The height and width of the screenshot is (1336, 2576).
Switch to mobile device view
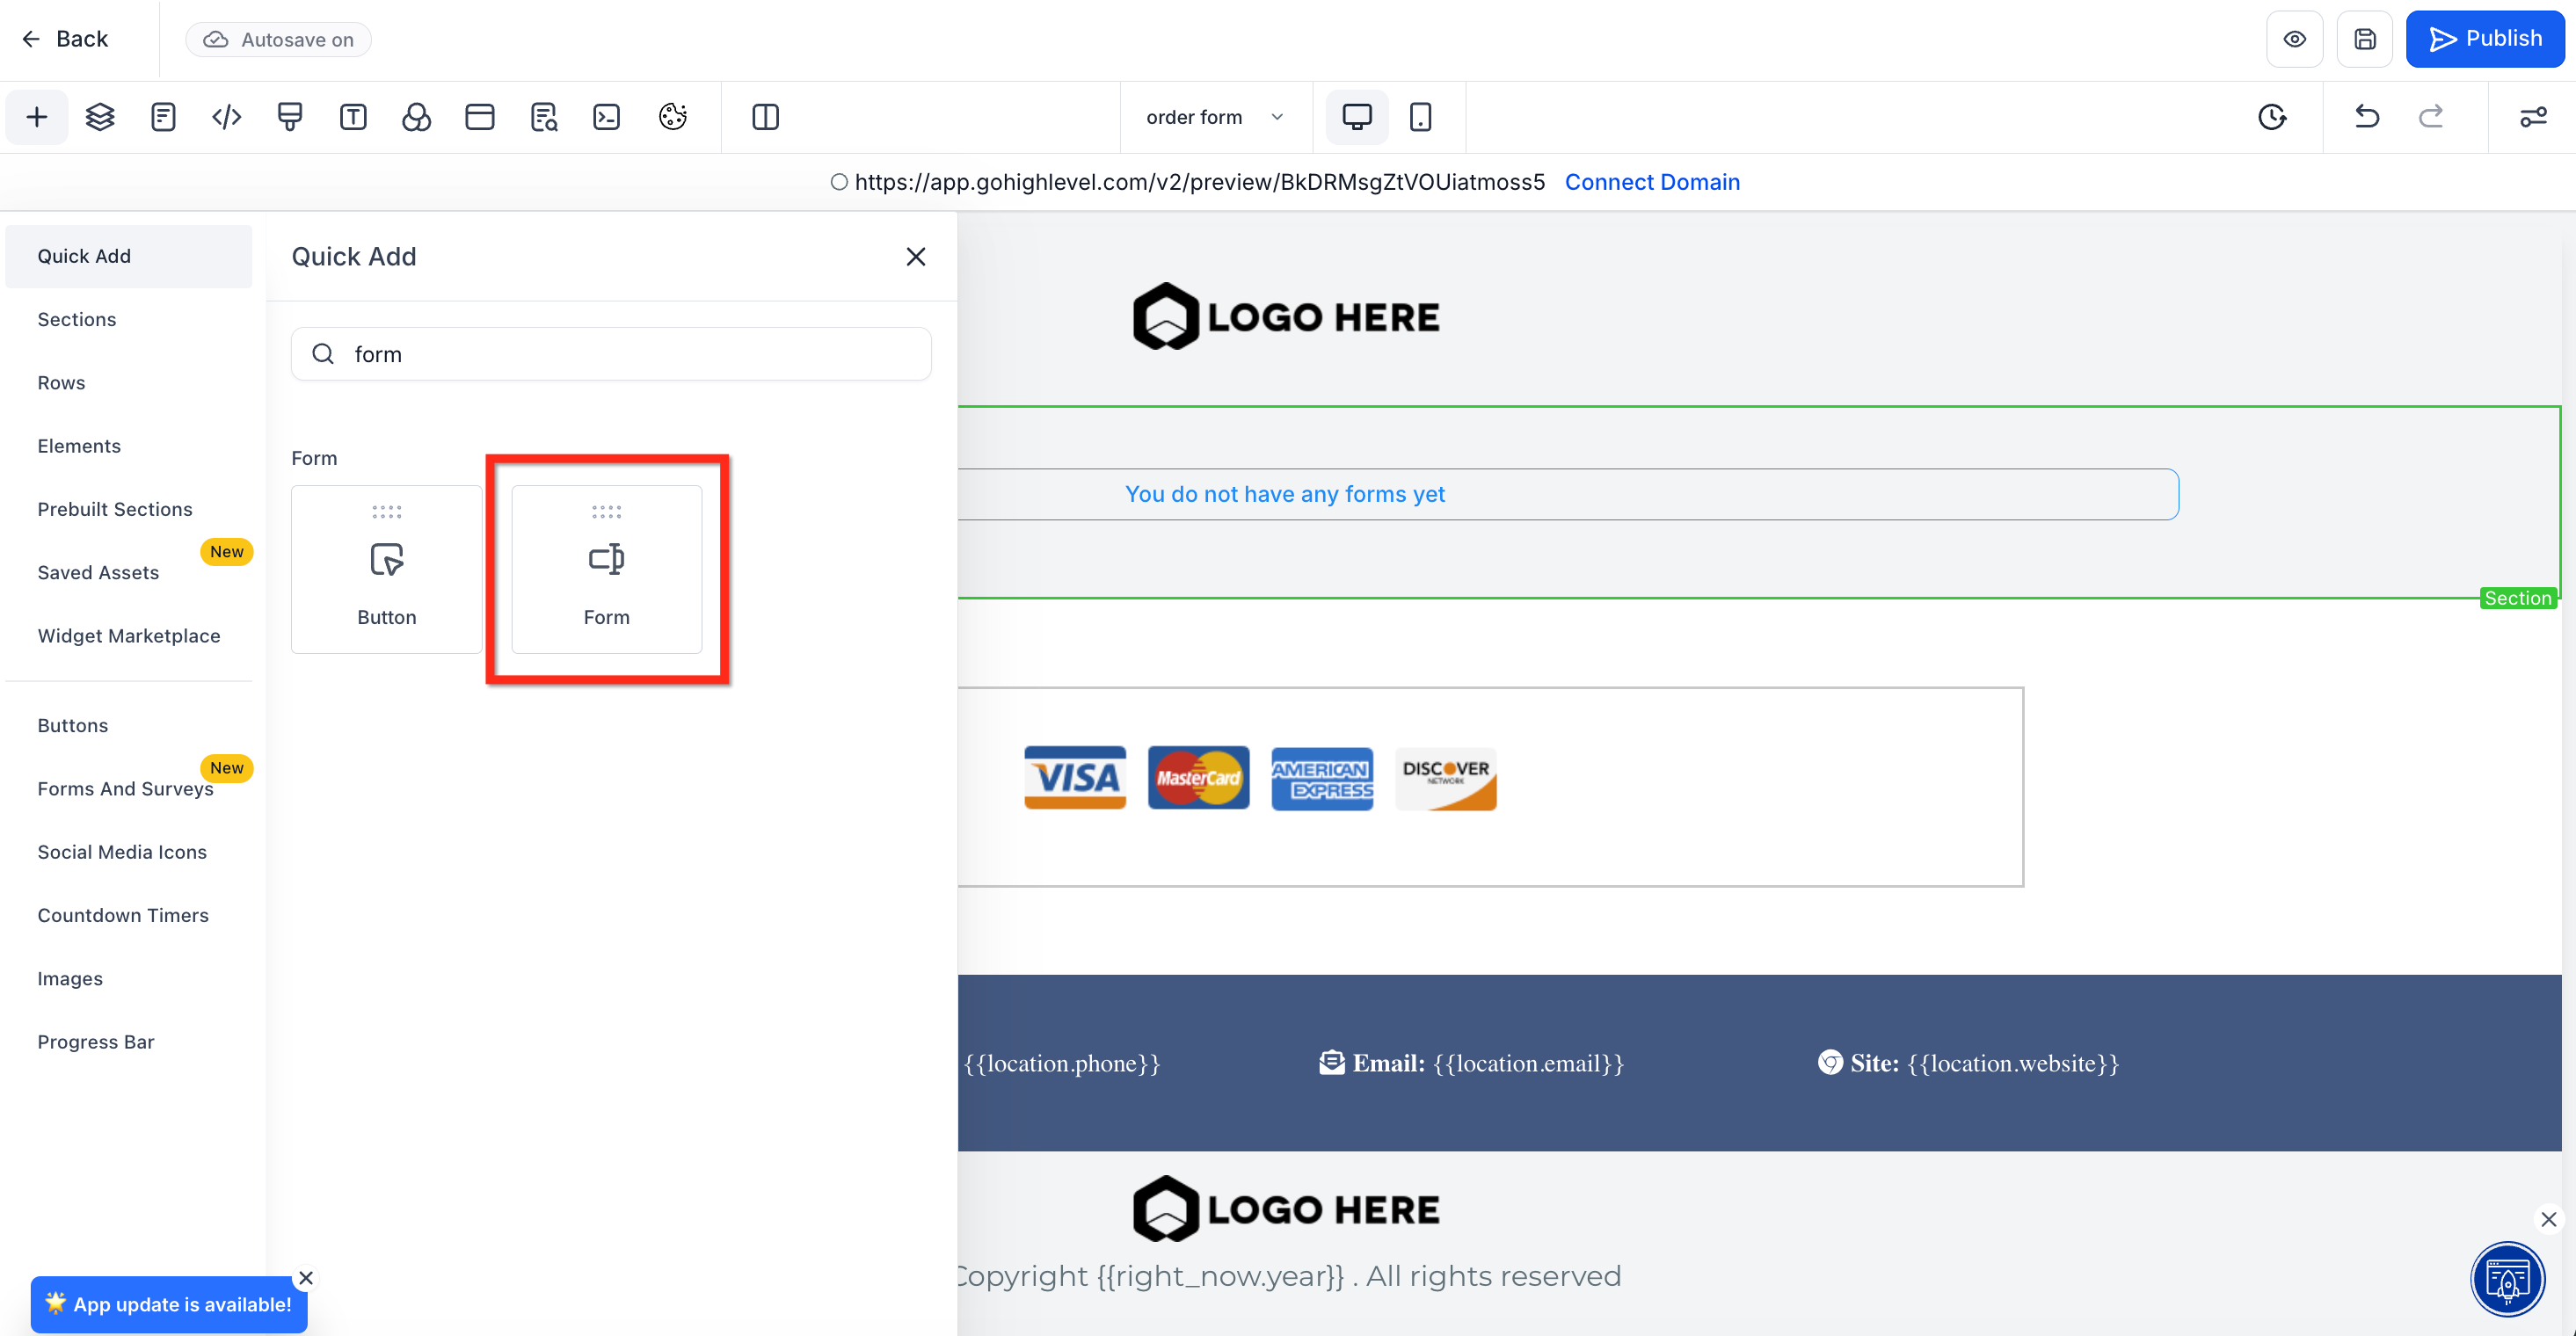[1420, 117]
